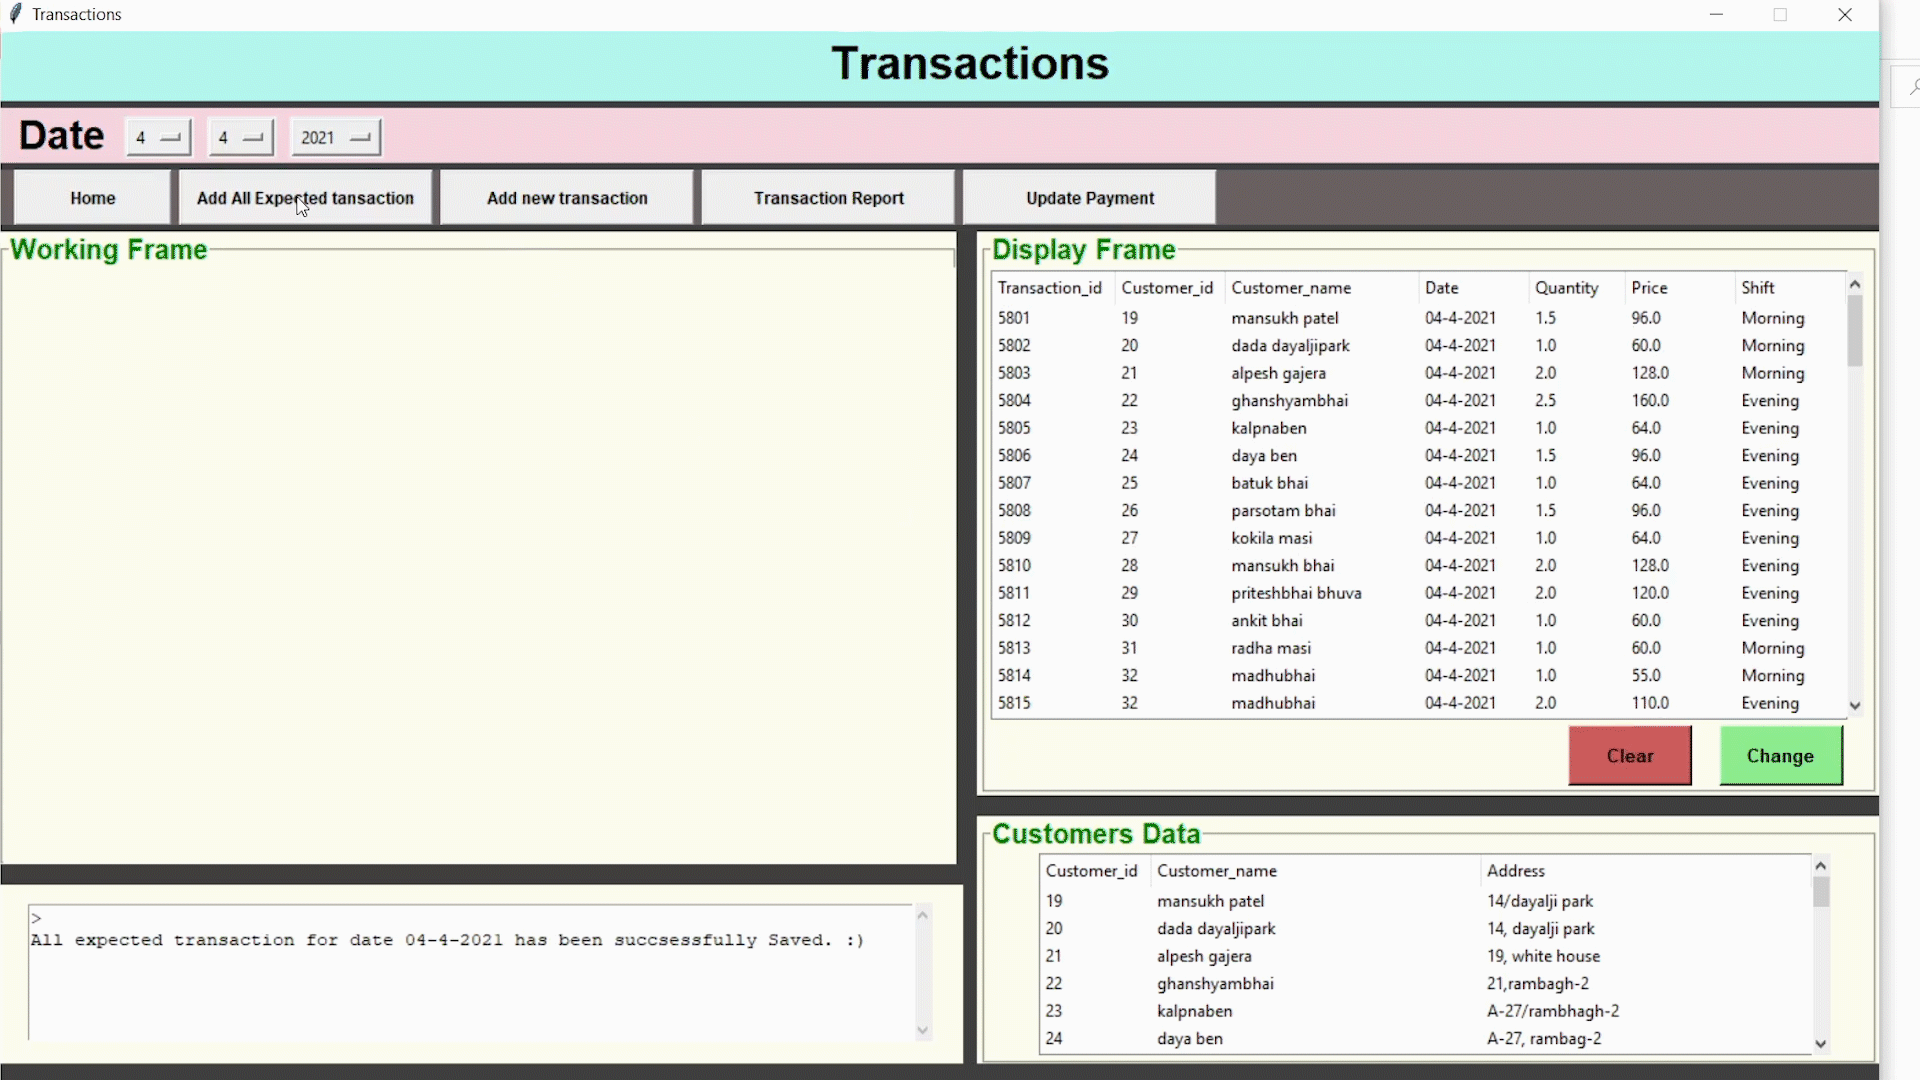Open the Transaction Report section
The height and width of the screenshot is (1080, 1920).
828,197
